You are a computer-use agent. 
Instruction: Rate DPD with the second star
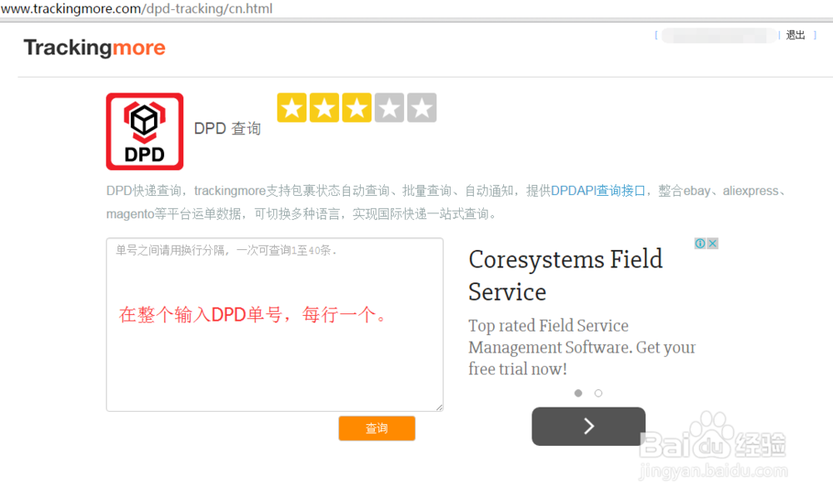324,108
